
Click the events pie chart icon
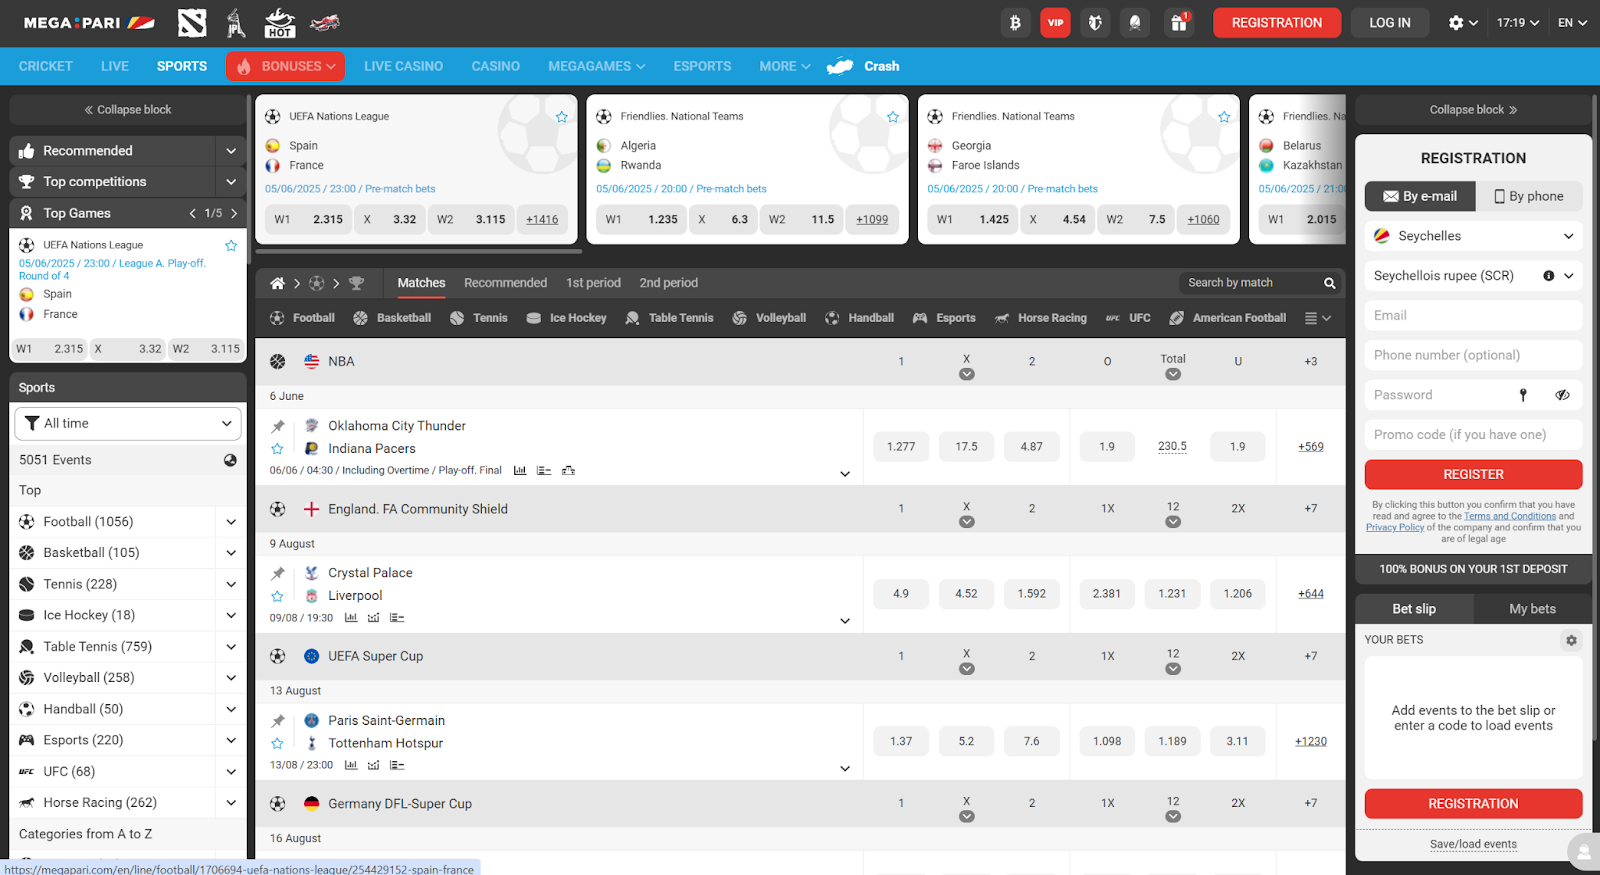coord(230,460)
